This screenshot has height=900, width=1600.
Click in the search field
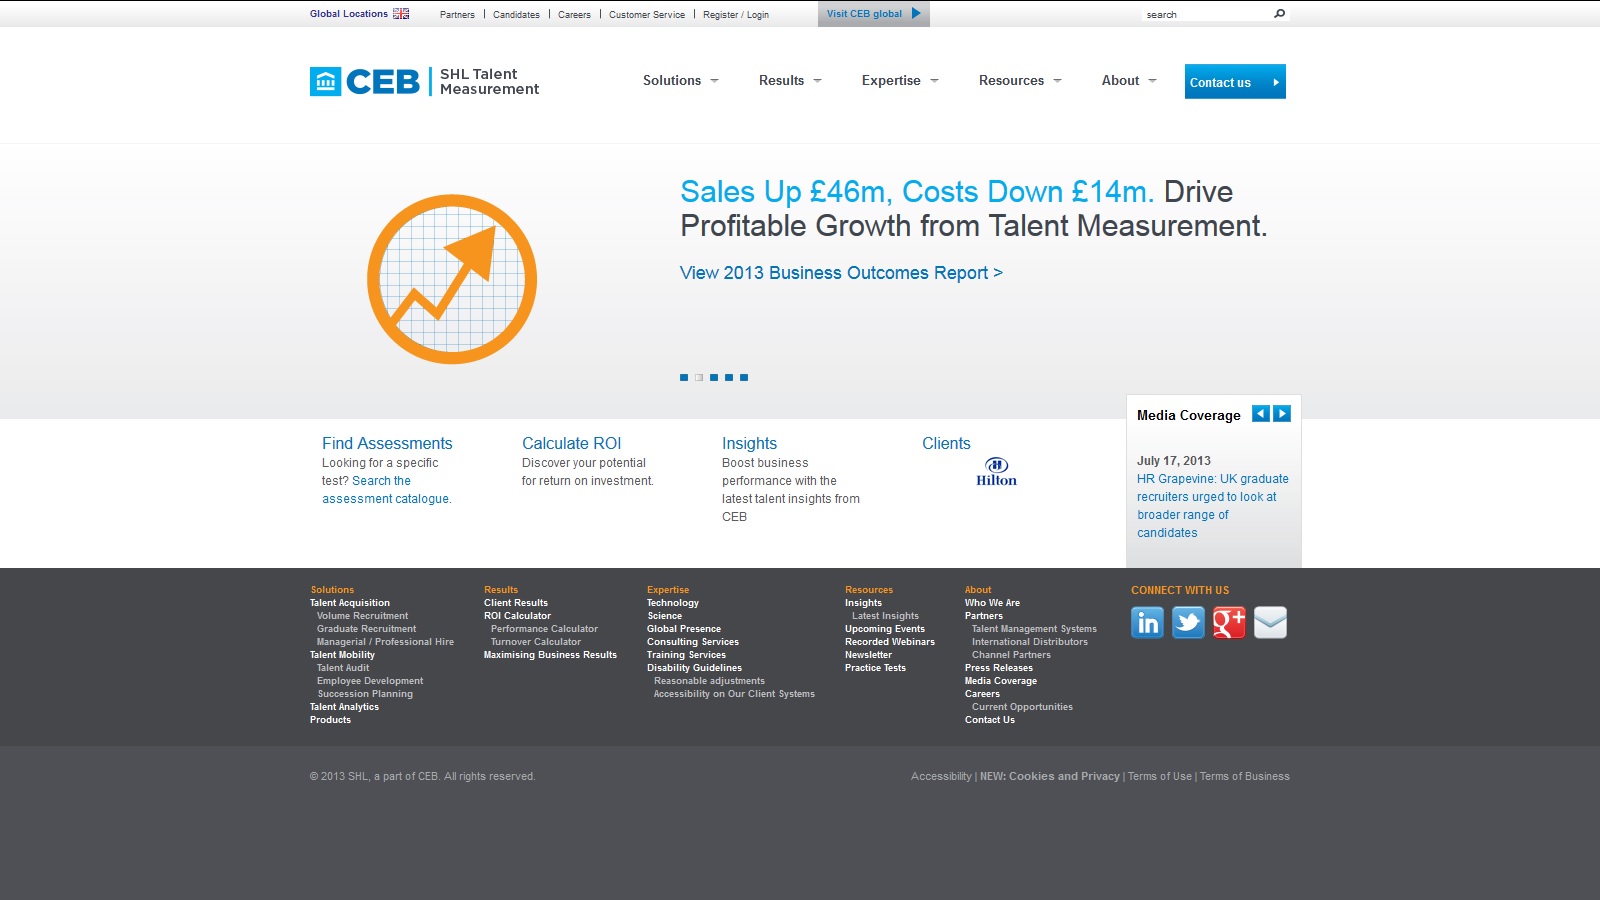pyautogui.click(x=1206, y=14)
